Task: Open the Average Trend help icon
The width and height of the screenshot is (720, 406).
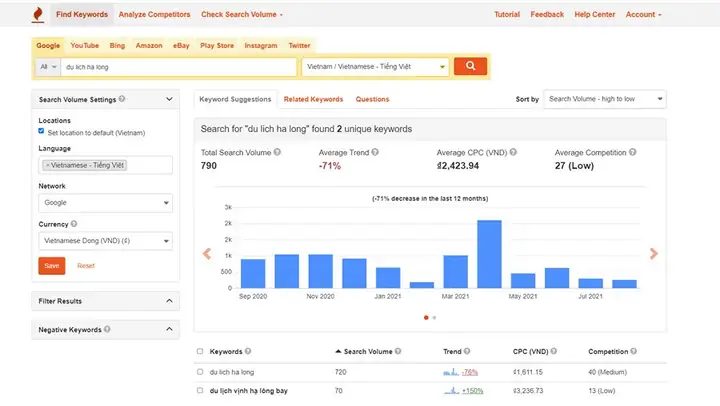Action: 375,152
